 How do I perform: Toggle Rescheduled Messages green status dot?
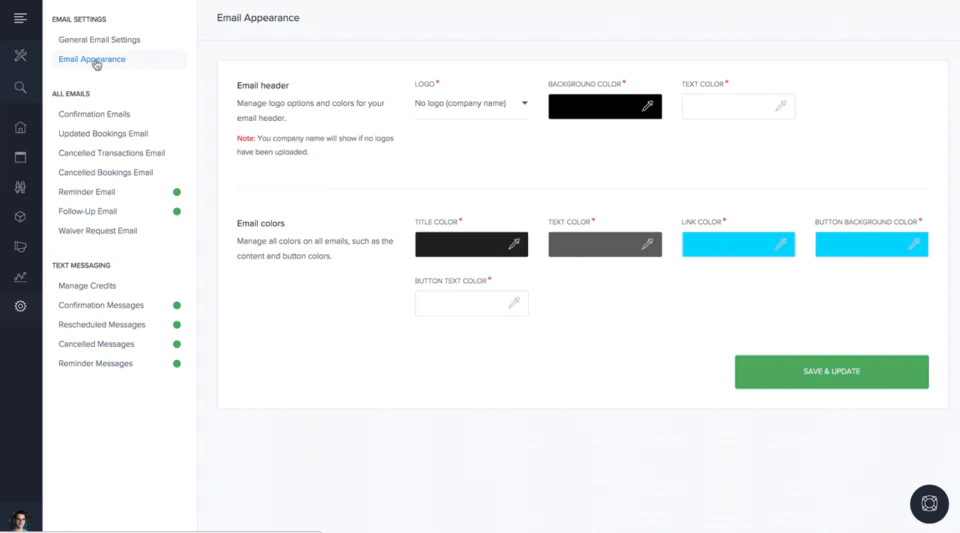click(x=177, y=325)
